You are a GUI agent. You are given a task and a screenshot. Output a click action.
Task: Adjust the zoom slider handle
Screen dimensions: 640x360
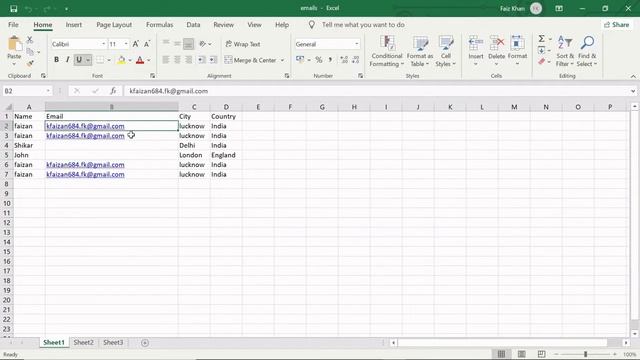pos(585,354)
